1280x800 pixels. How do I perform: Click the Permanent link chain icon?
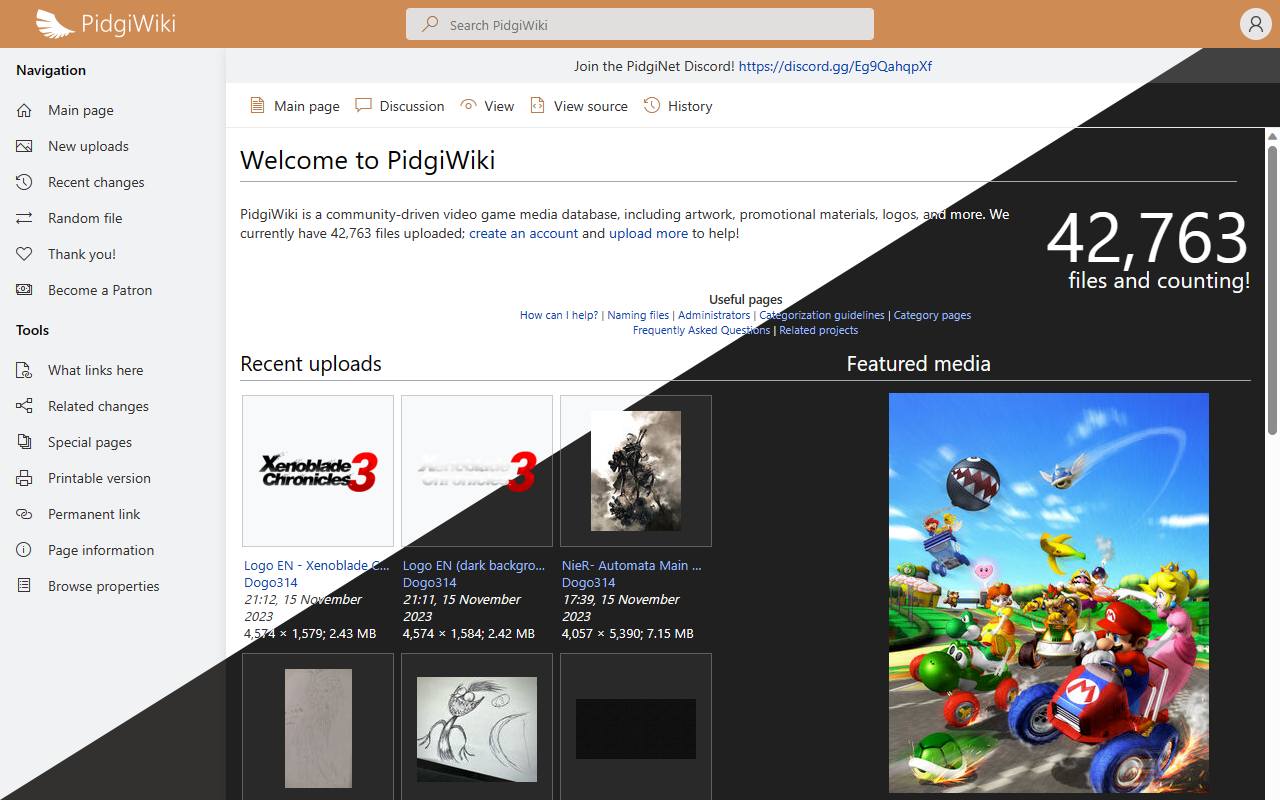click(22, 514)
